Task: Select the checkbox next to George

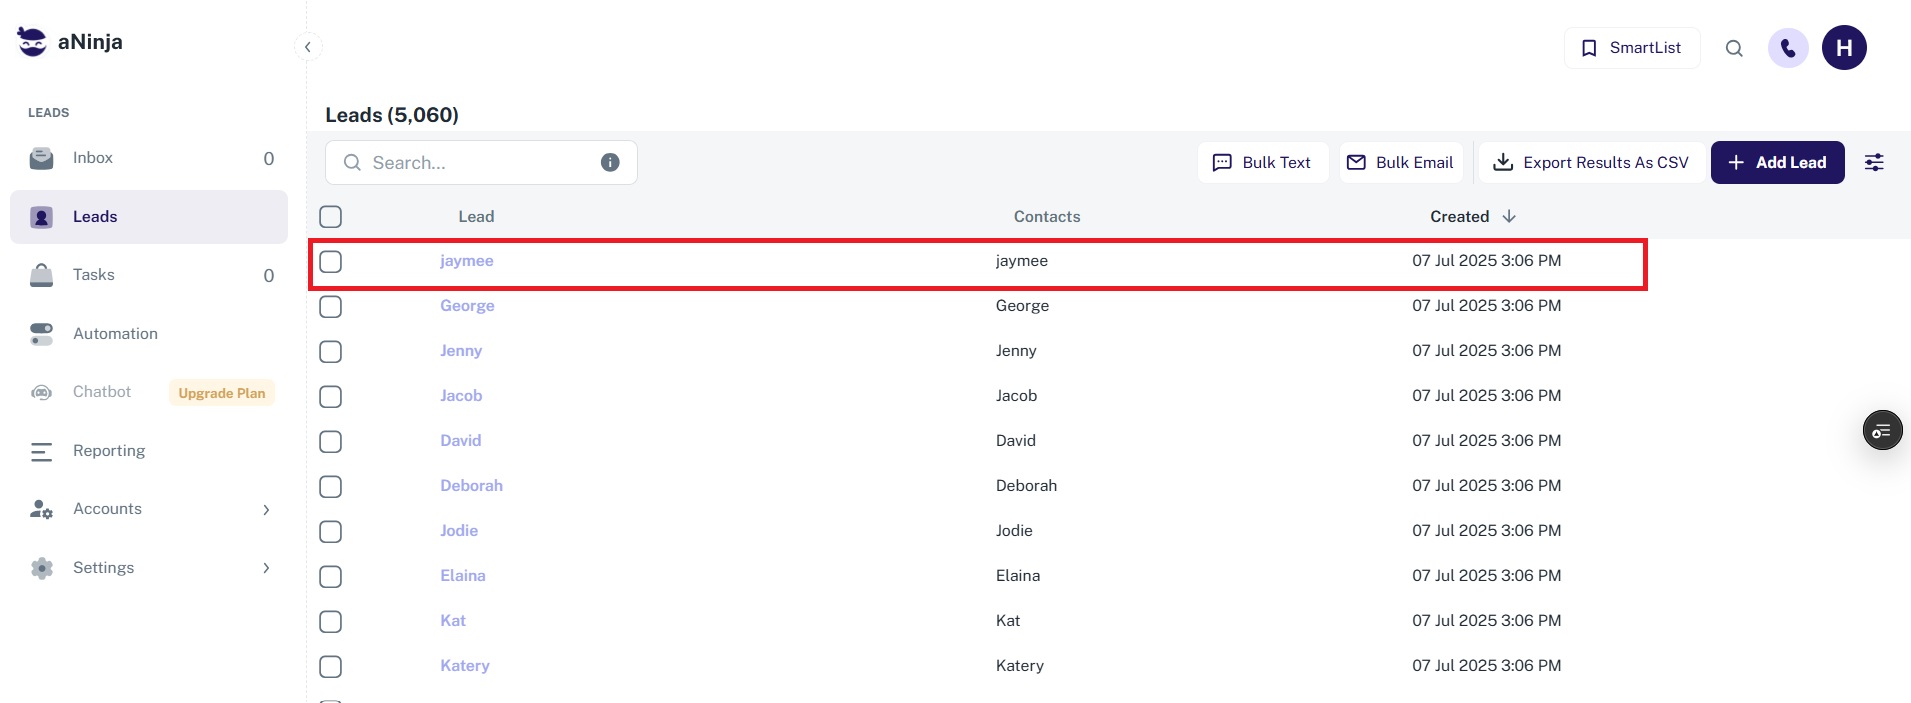Action: click(x=331, y=307)
